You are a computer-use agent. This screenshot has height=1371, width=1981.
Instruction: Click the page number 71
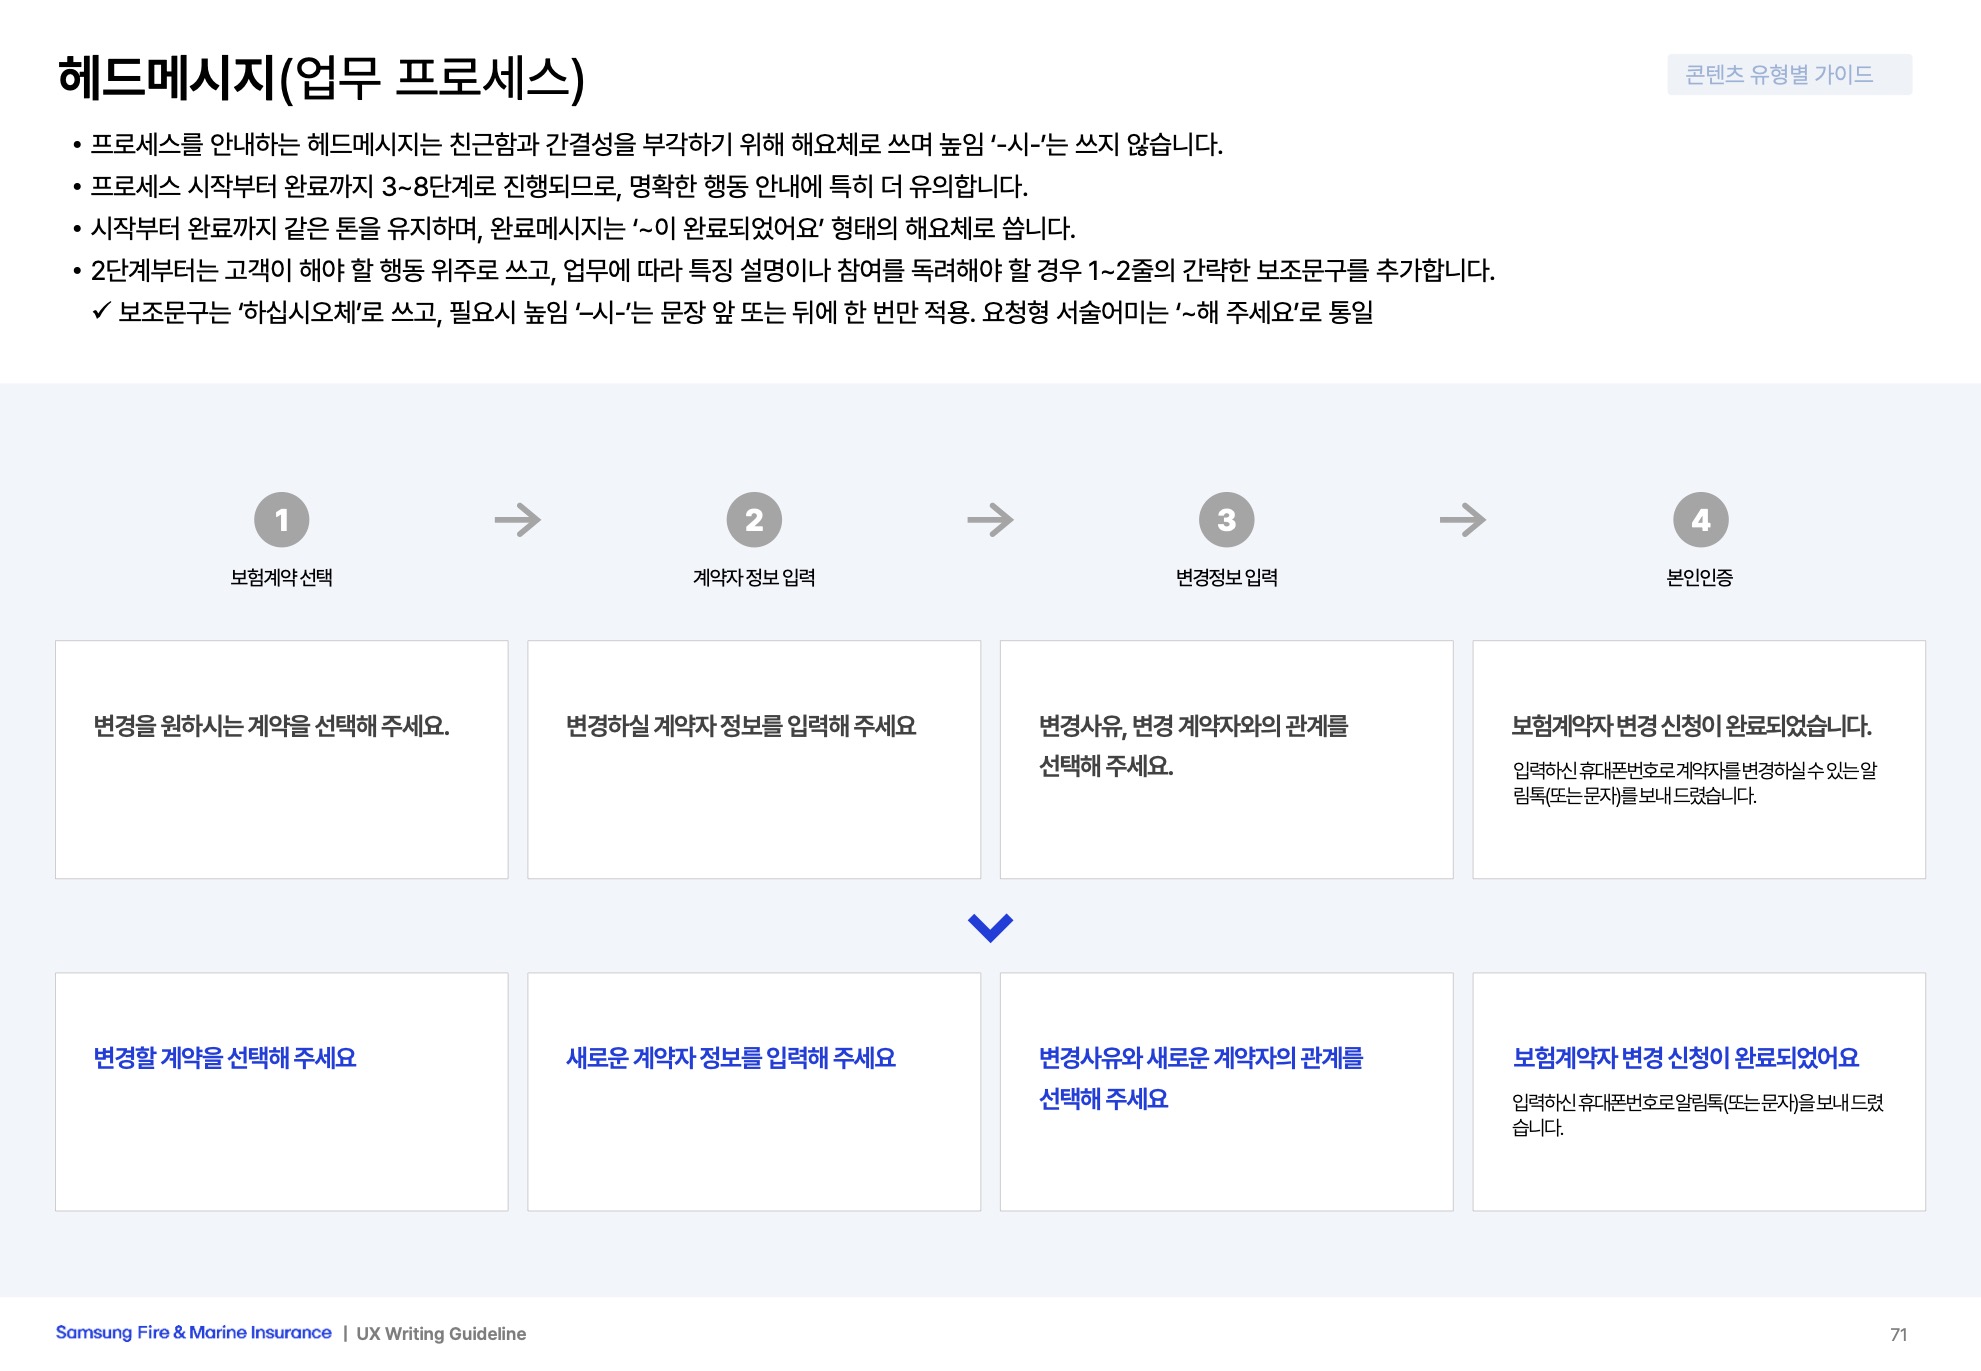1898,1334
